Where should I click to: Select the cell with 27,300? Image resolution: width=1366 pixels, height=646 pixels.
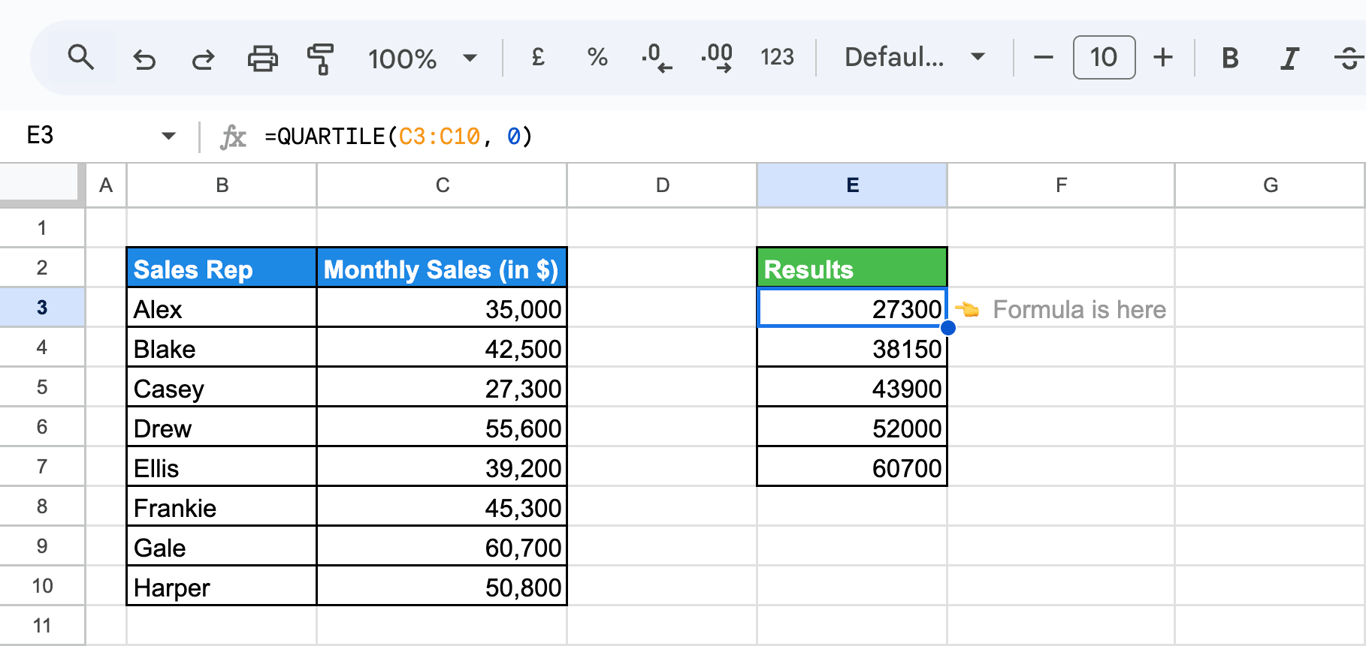tap(442, 388)
